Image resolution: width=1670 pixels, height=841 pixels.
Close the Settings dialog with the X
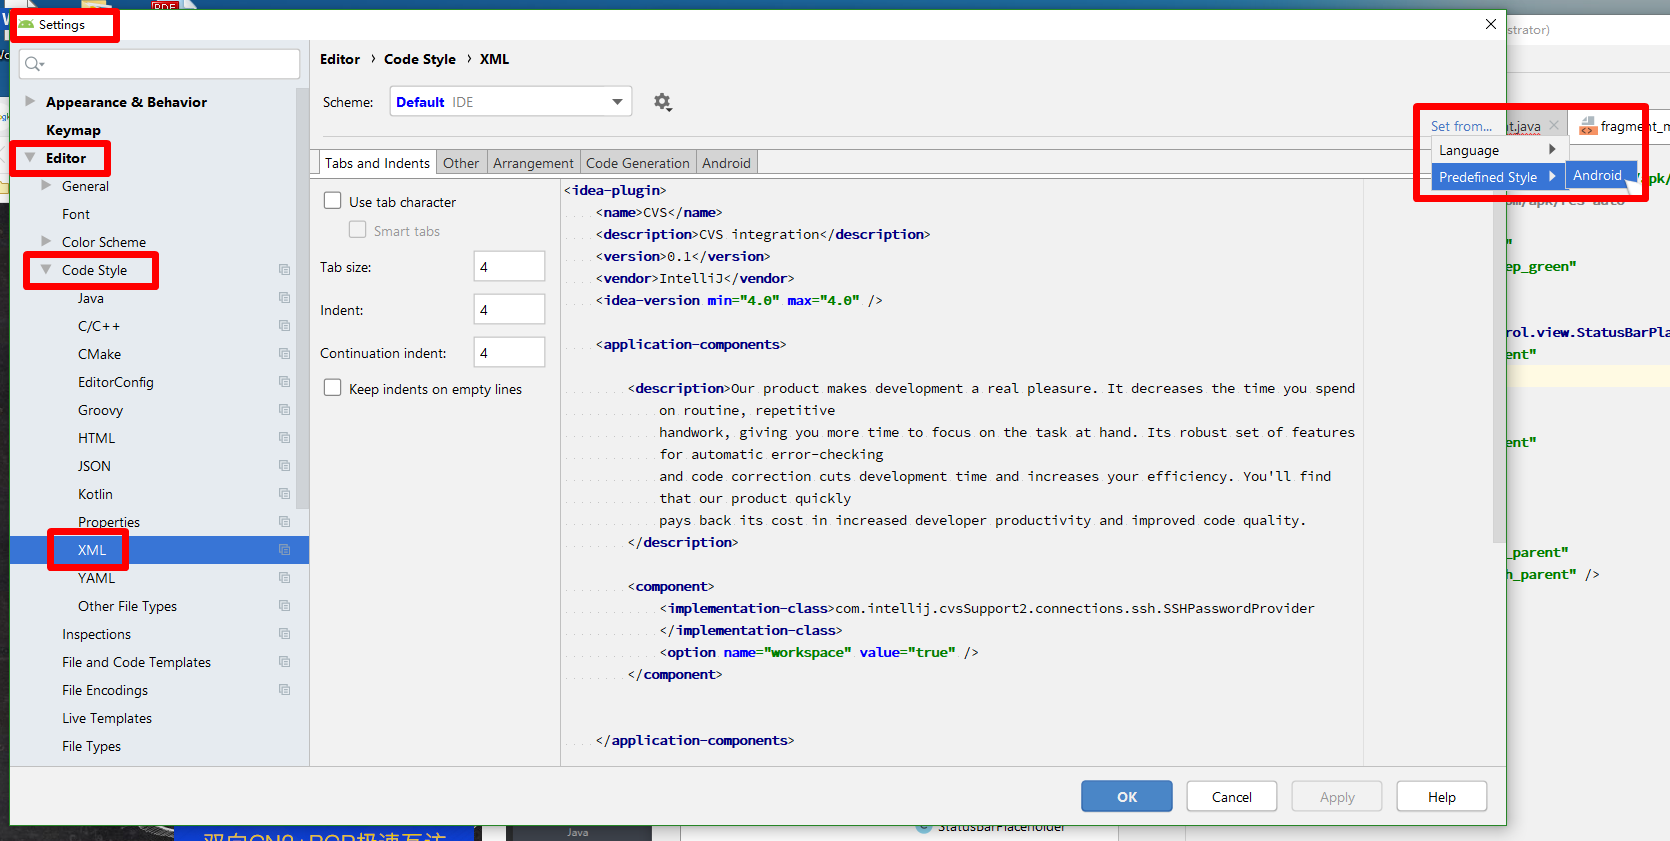[1490, 24]
